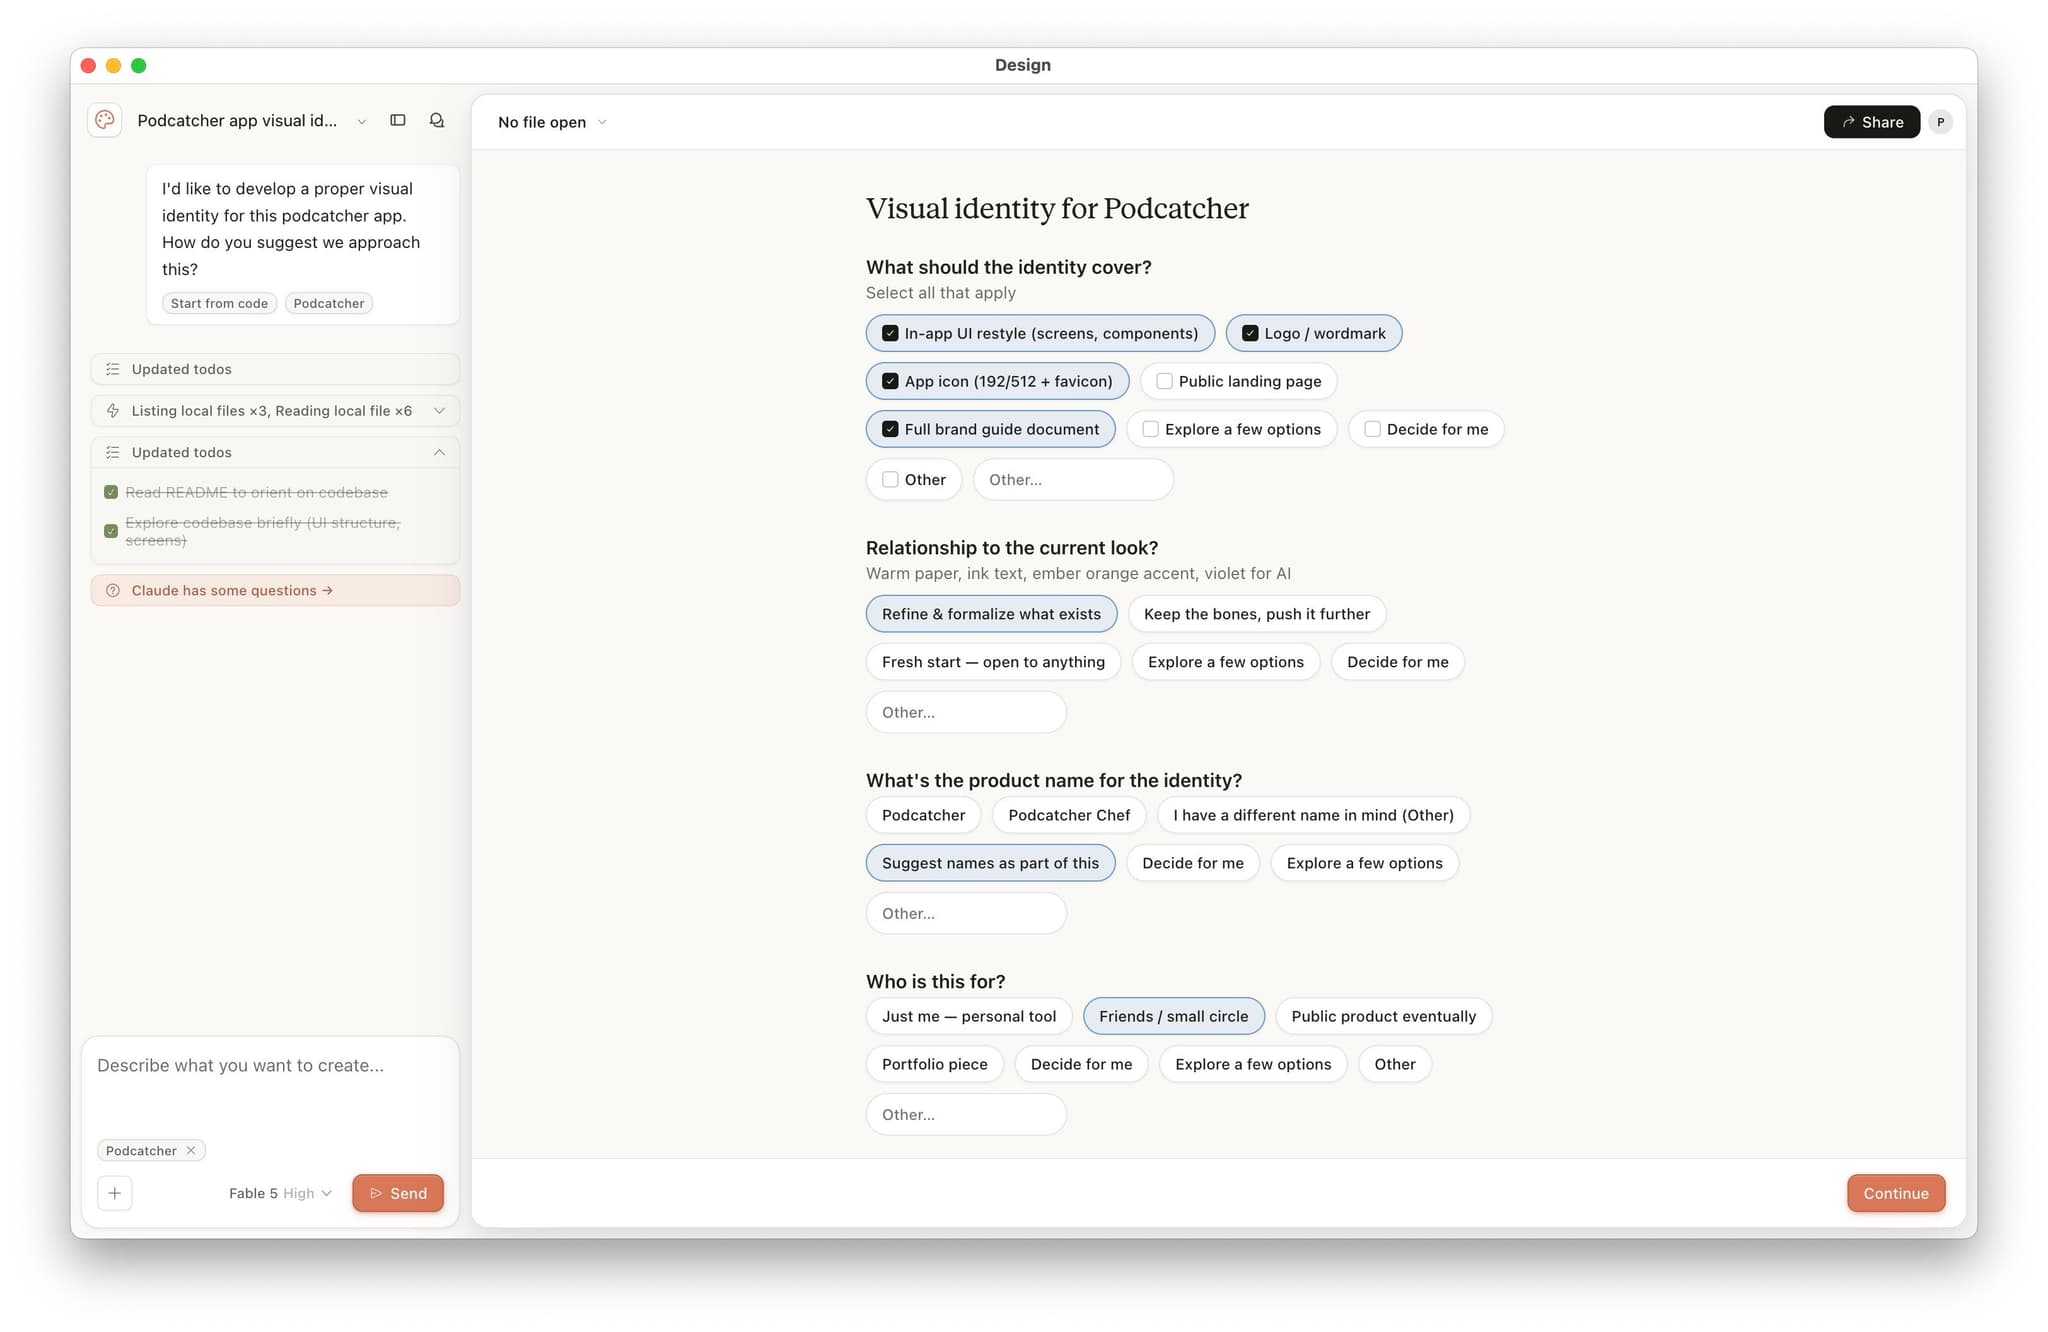
Task: Select Just me — personal tool
Action: click(969, 1017)
